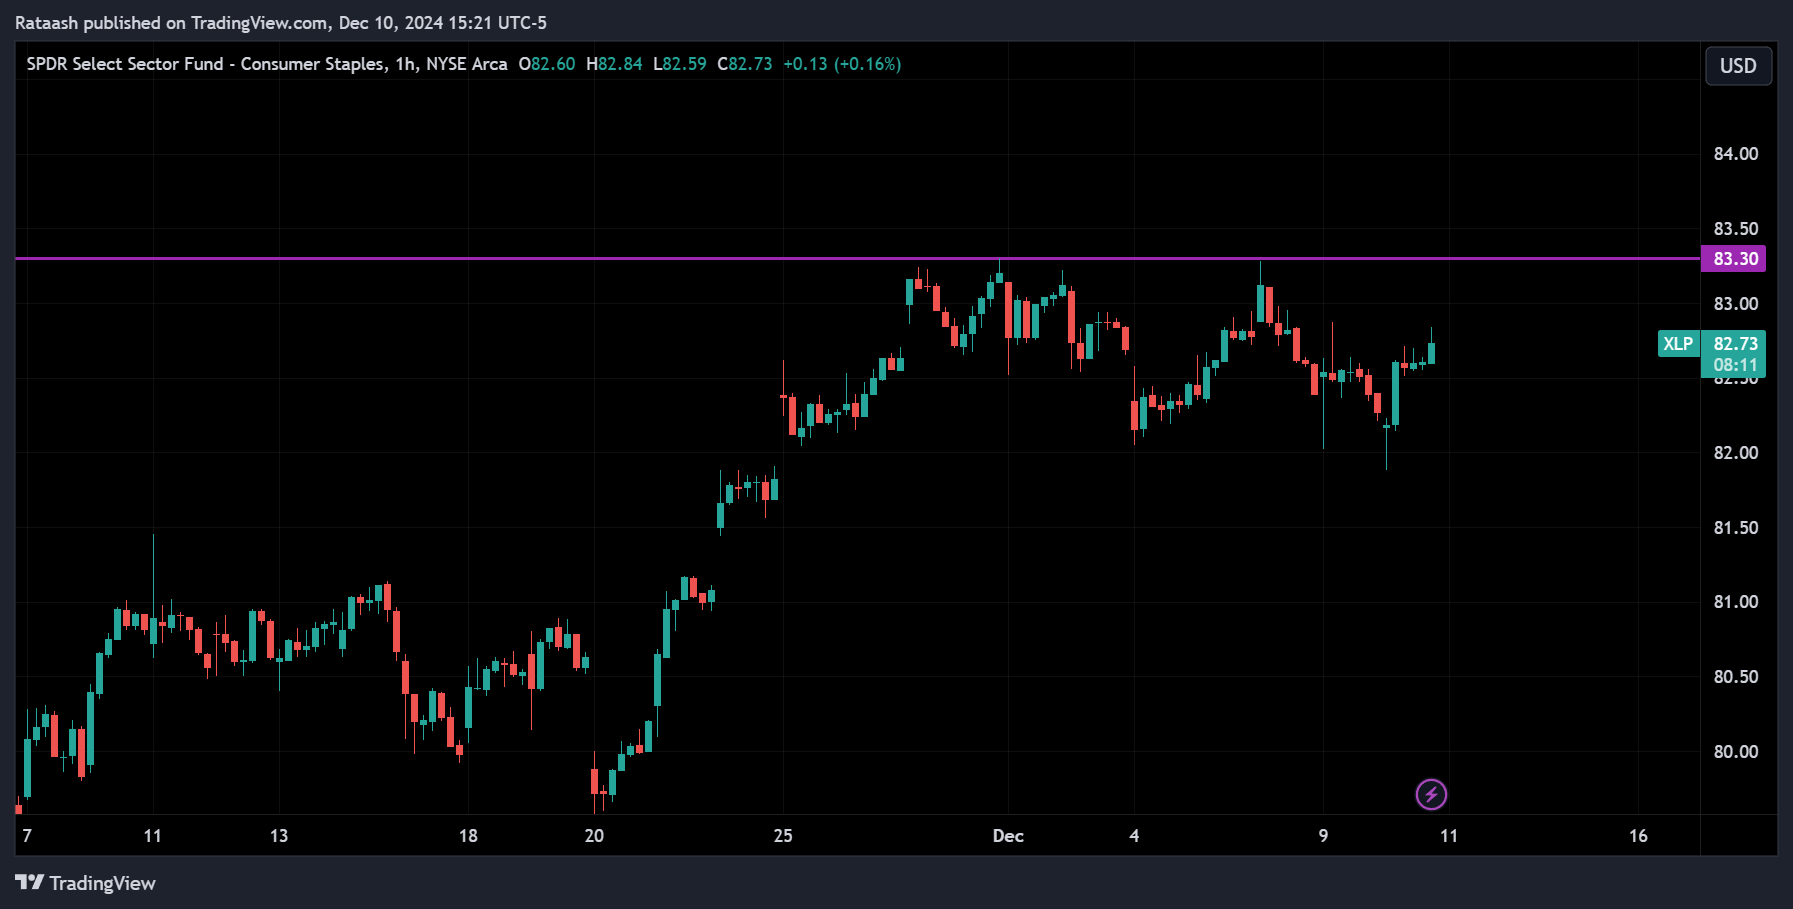Click the NYSE Arca exchange label
This screenshot has width=1793, height=909.
pos(467,64)
